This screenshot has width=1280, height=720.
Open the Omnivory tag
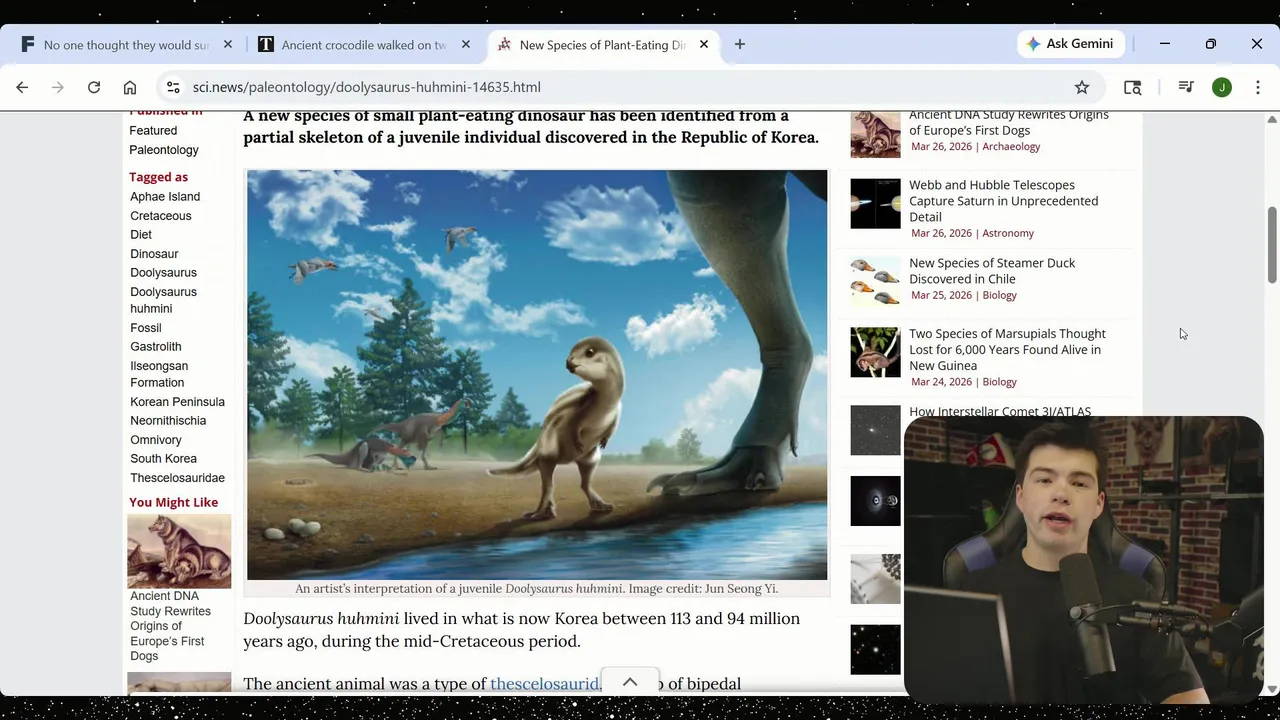tap(156, 440)
